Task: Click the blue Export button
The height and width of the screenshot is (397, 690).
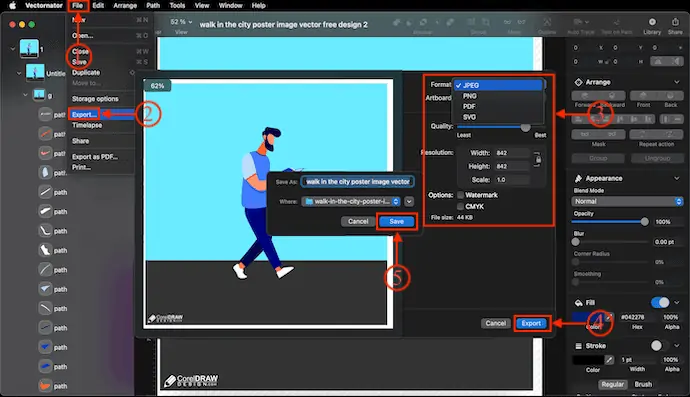Action: click(531, 323)
